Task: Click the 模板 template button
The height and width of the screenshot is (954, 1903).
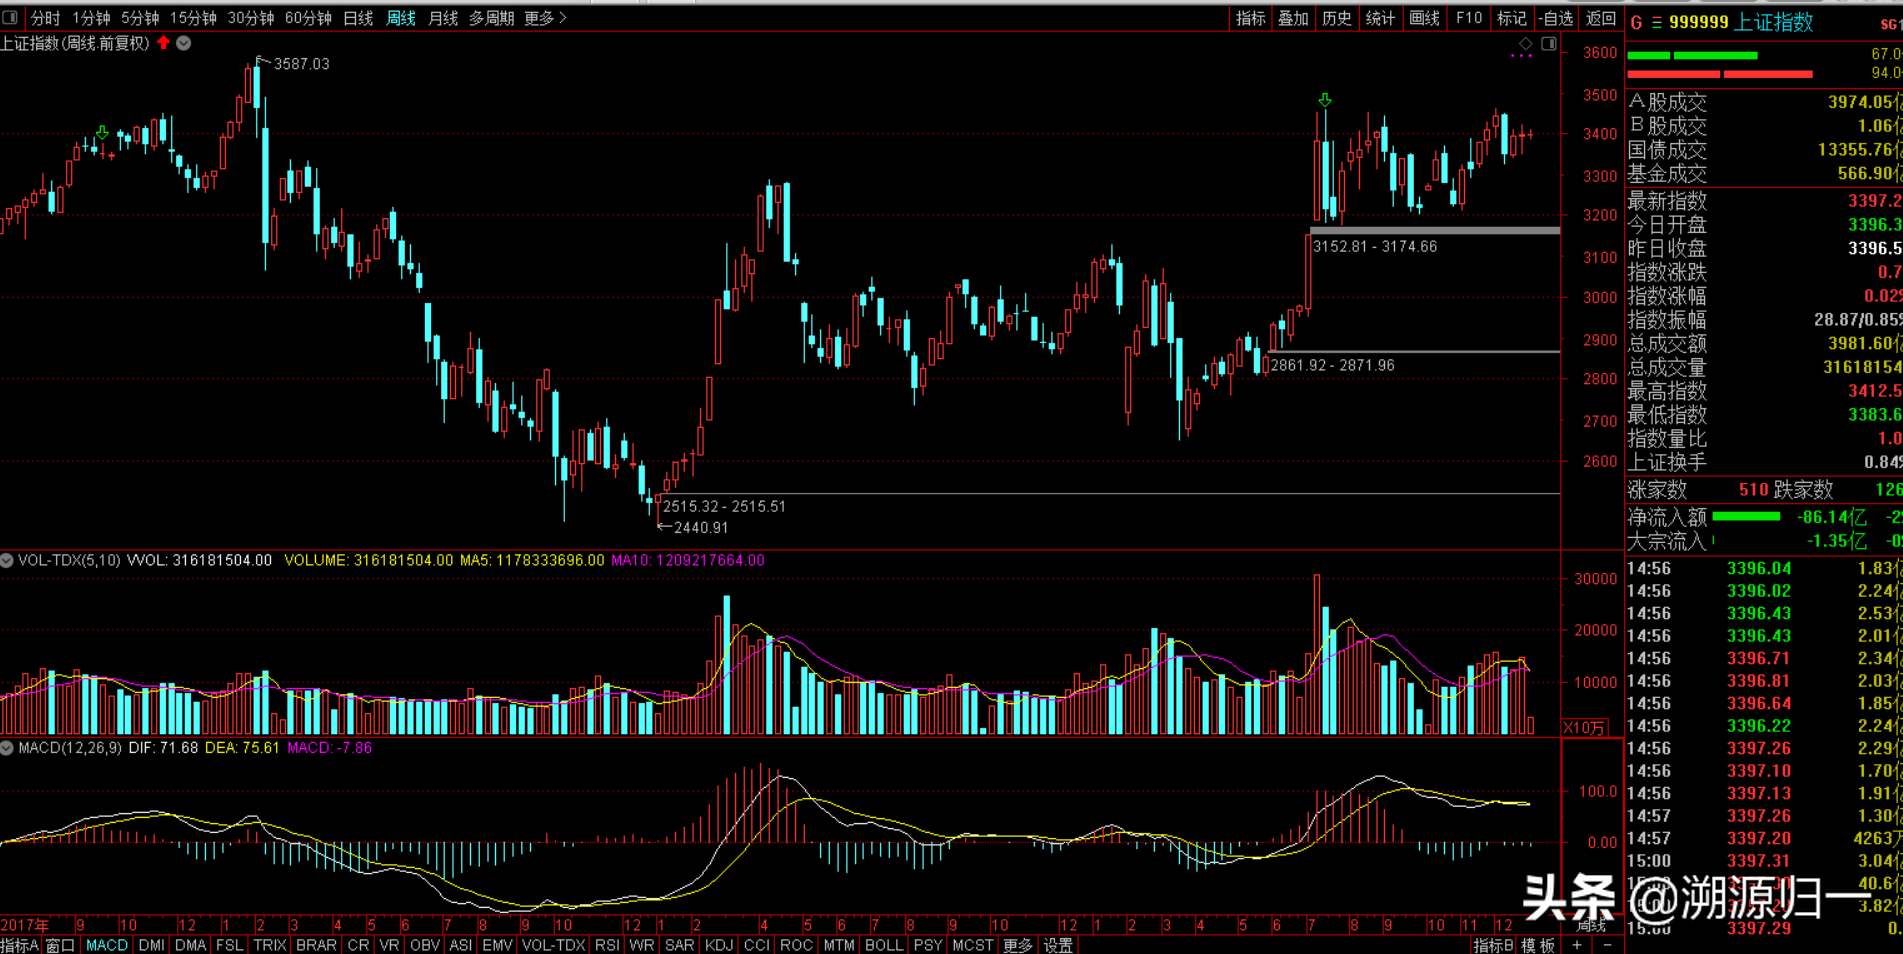Action: [x=1538, y=945]
